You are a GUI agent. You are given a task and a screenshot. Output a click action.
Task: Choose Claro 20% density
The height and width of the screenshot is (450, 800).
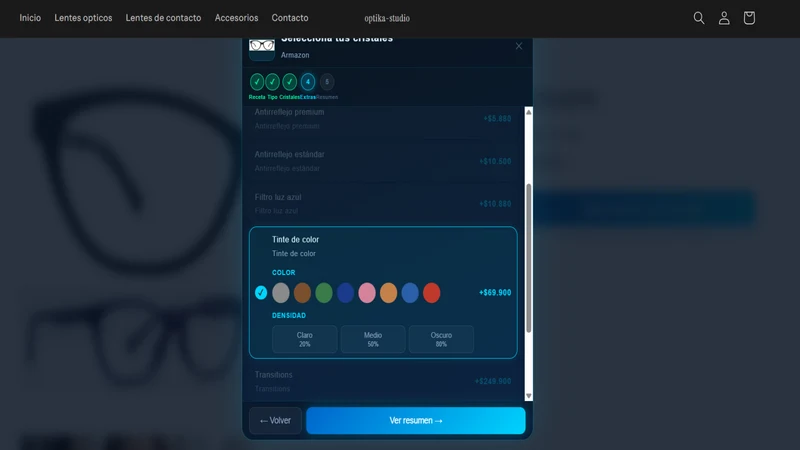(x=305, y=339)
